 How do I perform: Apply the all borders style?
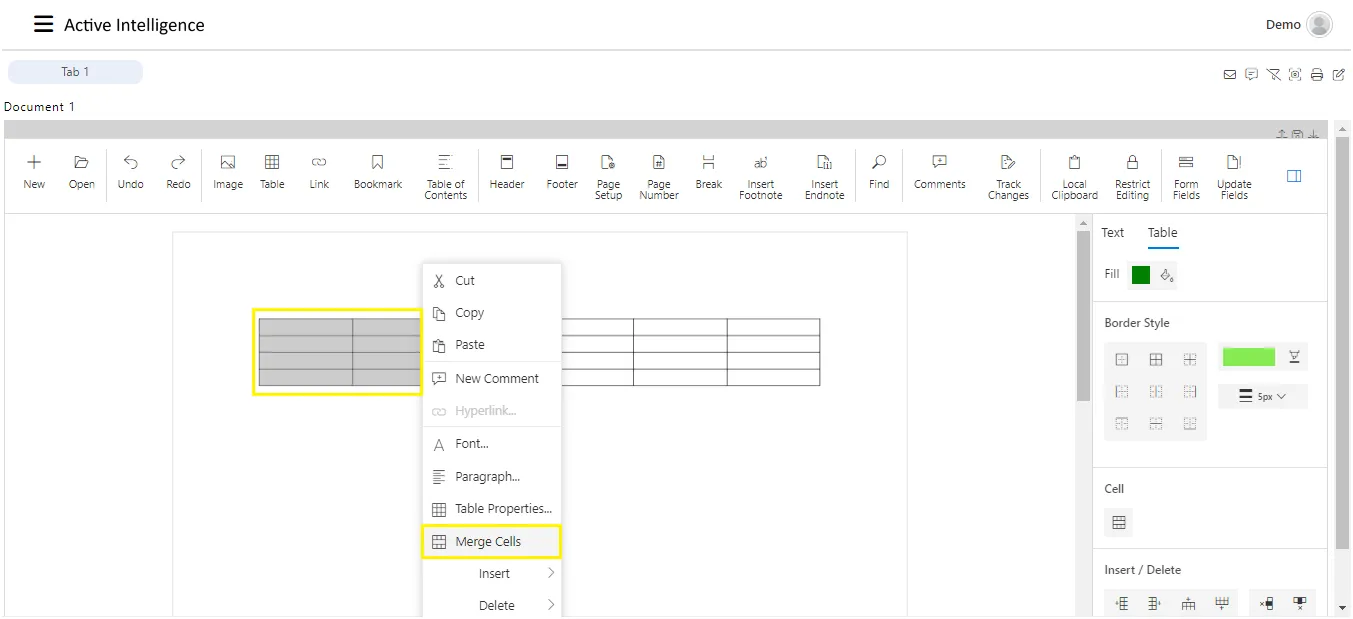coord(1156,359)
